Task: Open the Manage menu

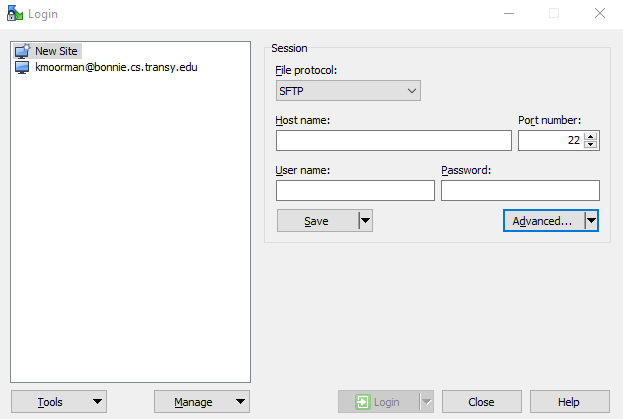Action: point(201,402)
